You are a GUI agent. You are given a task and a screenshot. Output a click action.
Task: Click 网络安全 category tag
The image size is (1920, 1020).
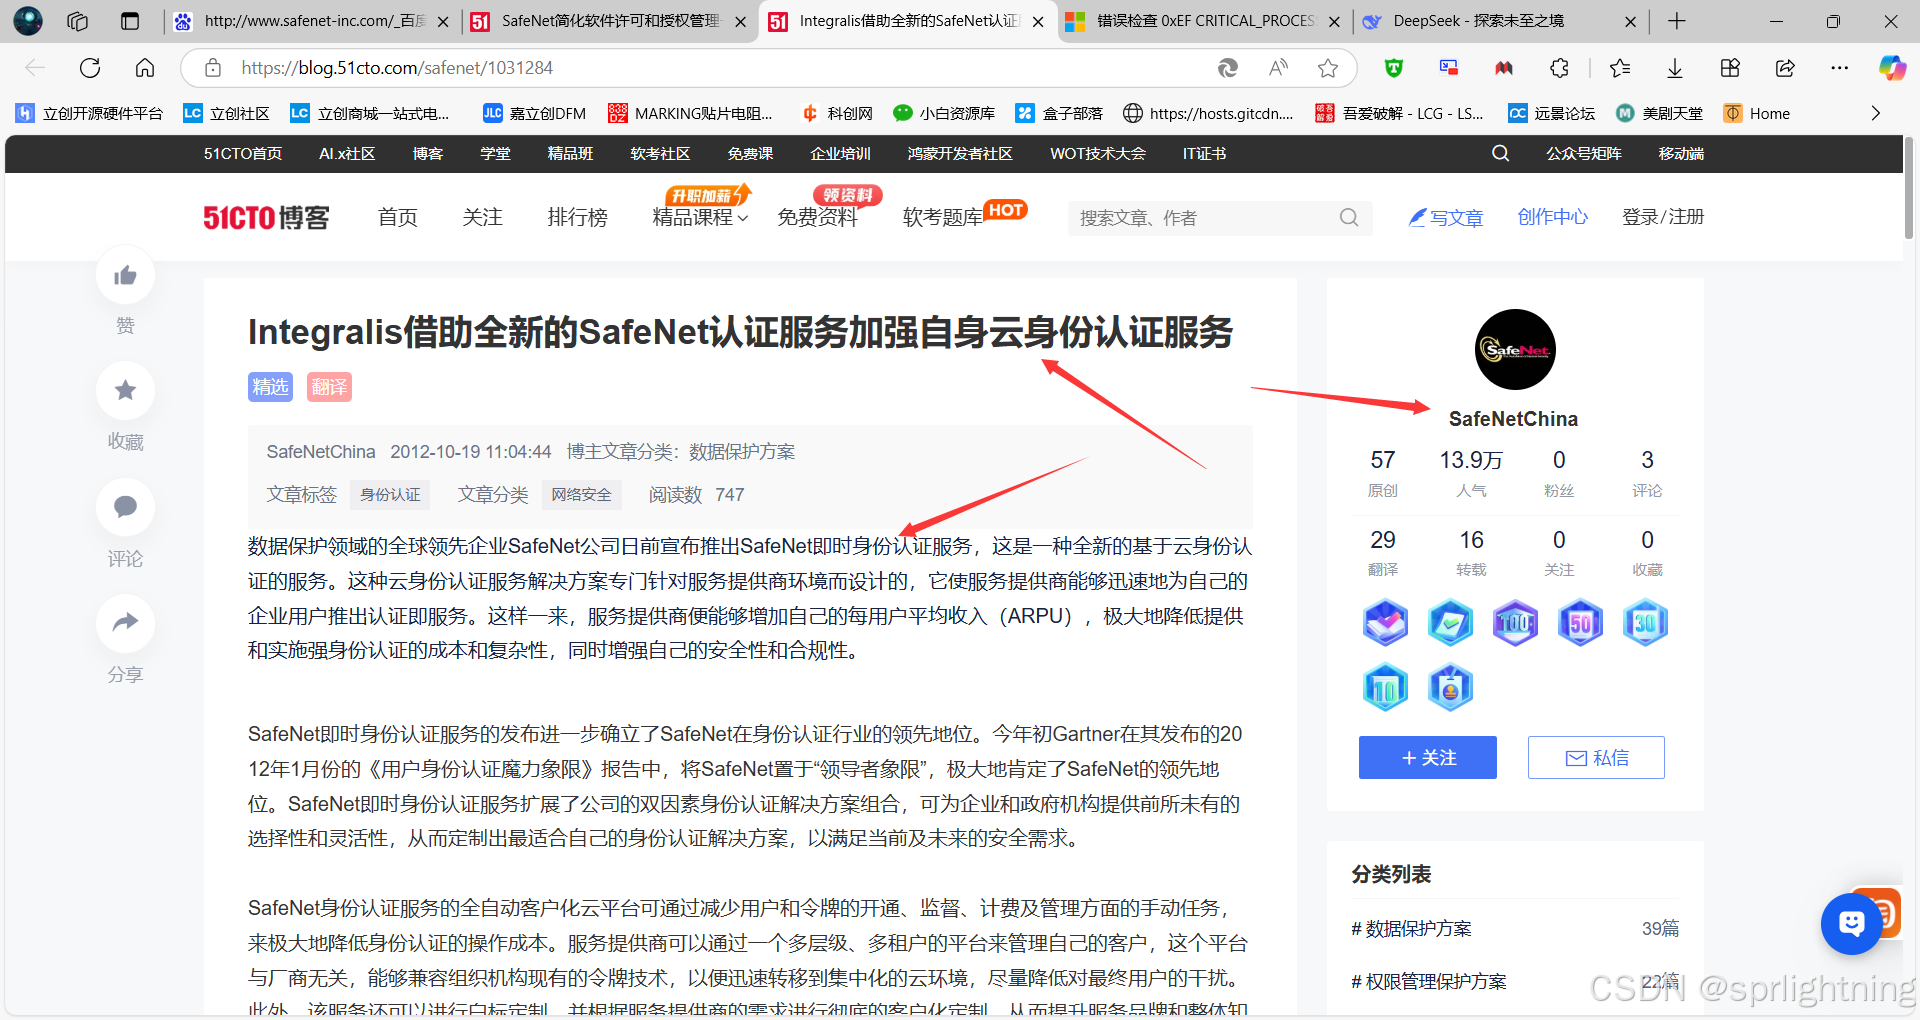[581, 494]
